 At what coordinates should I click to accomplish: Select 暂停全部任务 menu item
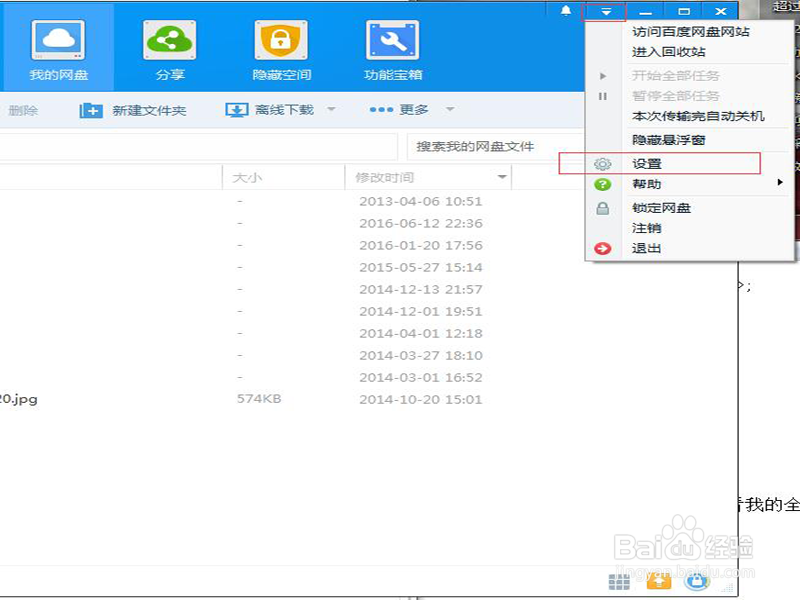(x=676, y=96)
